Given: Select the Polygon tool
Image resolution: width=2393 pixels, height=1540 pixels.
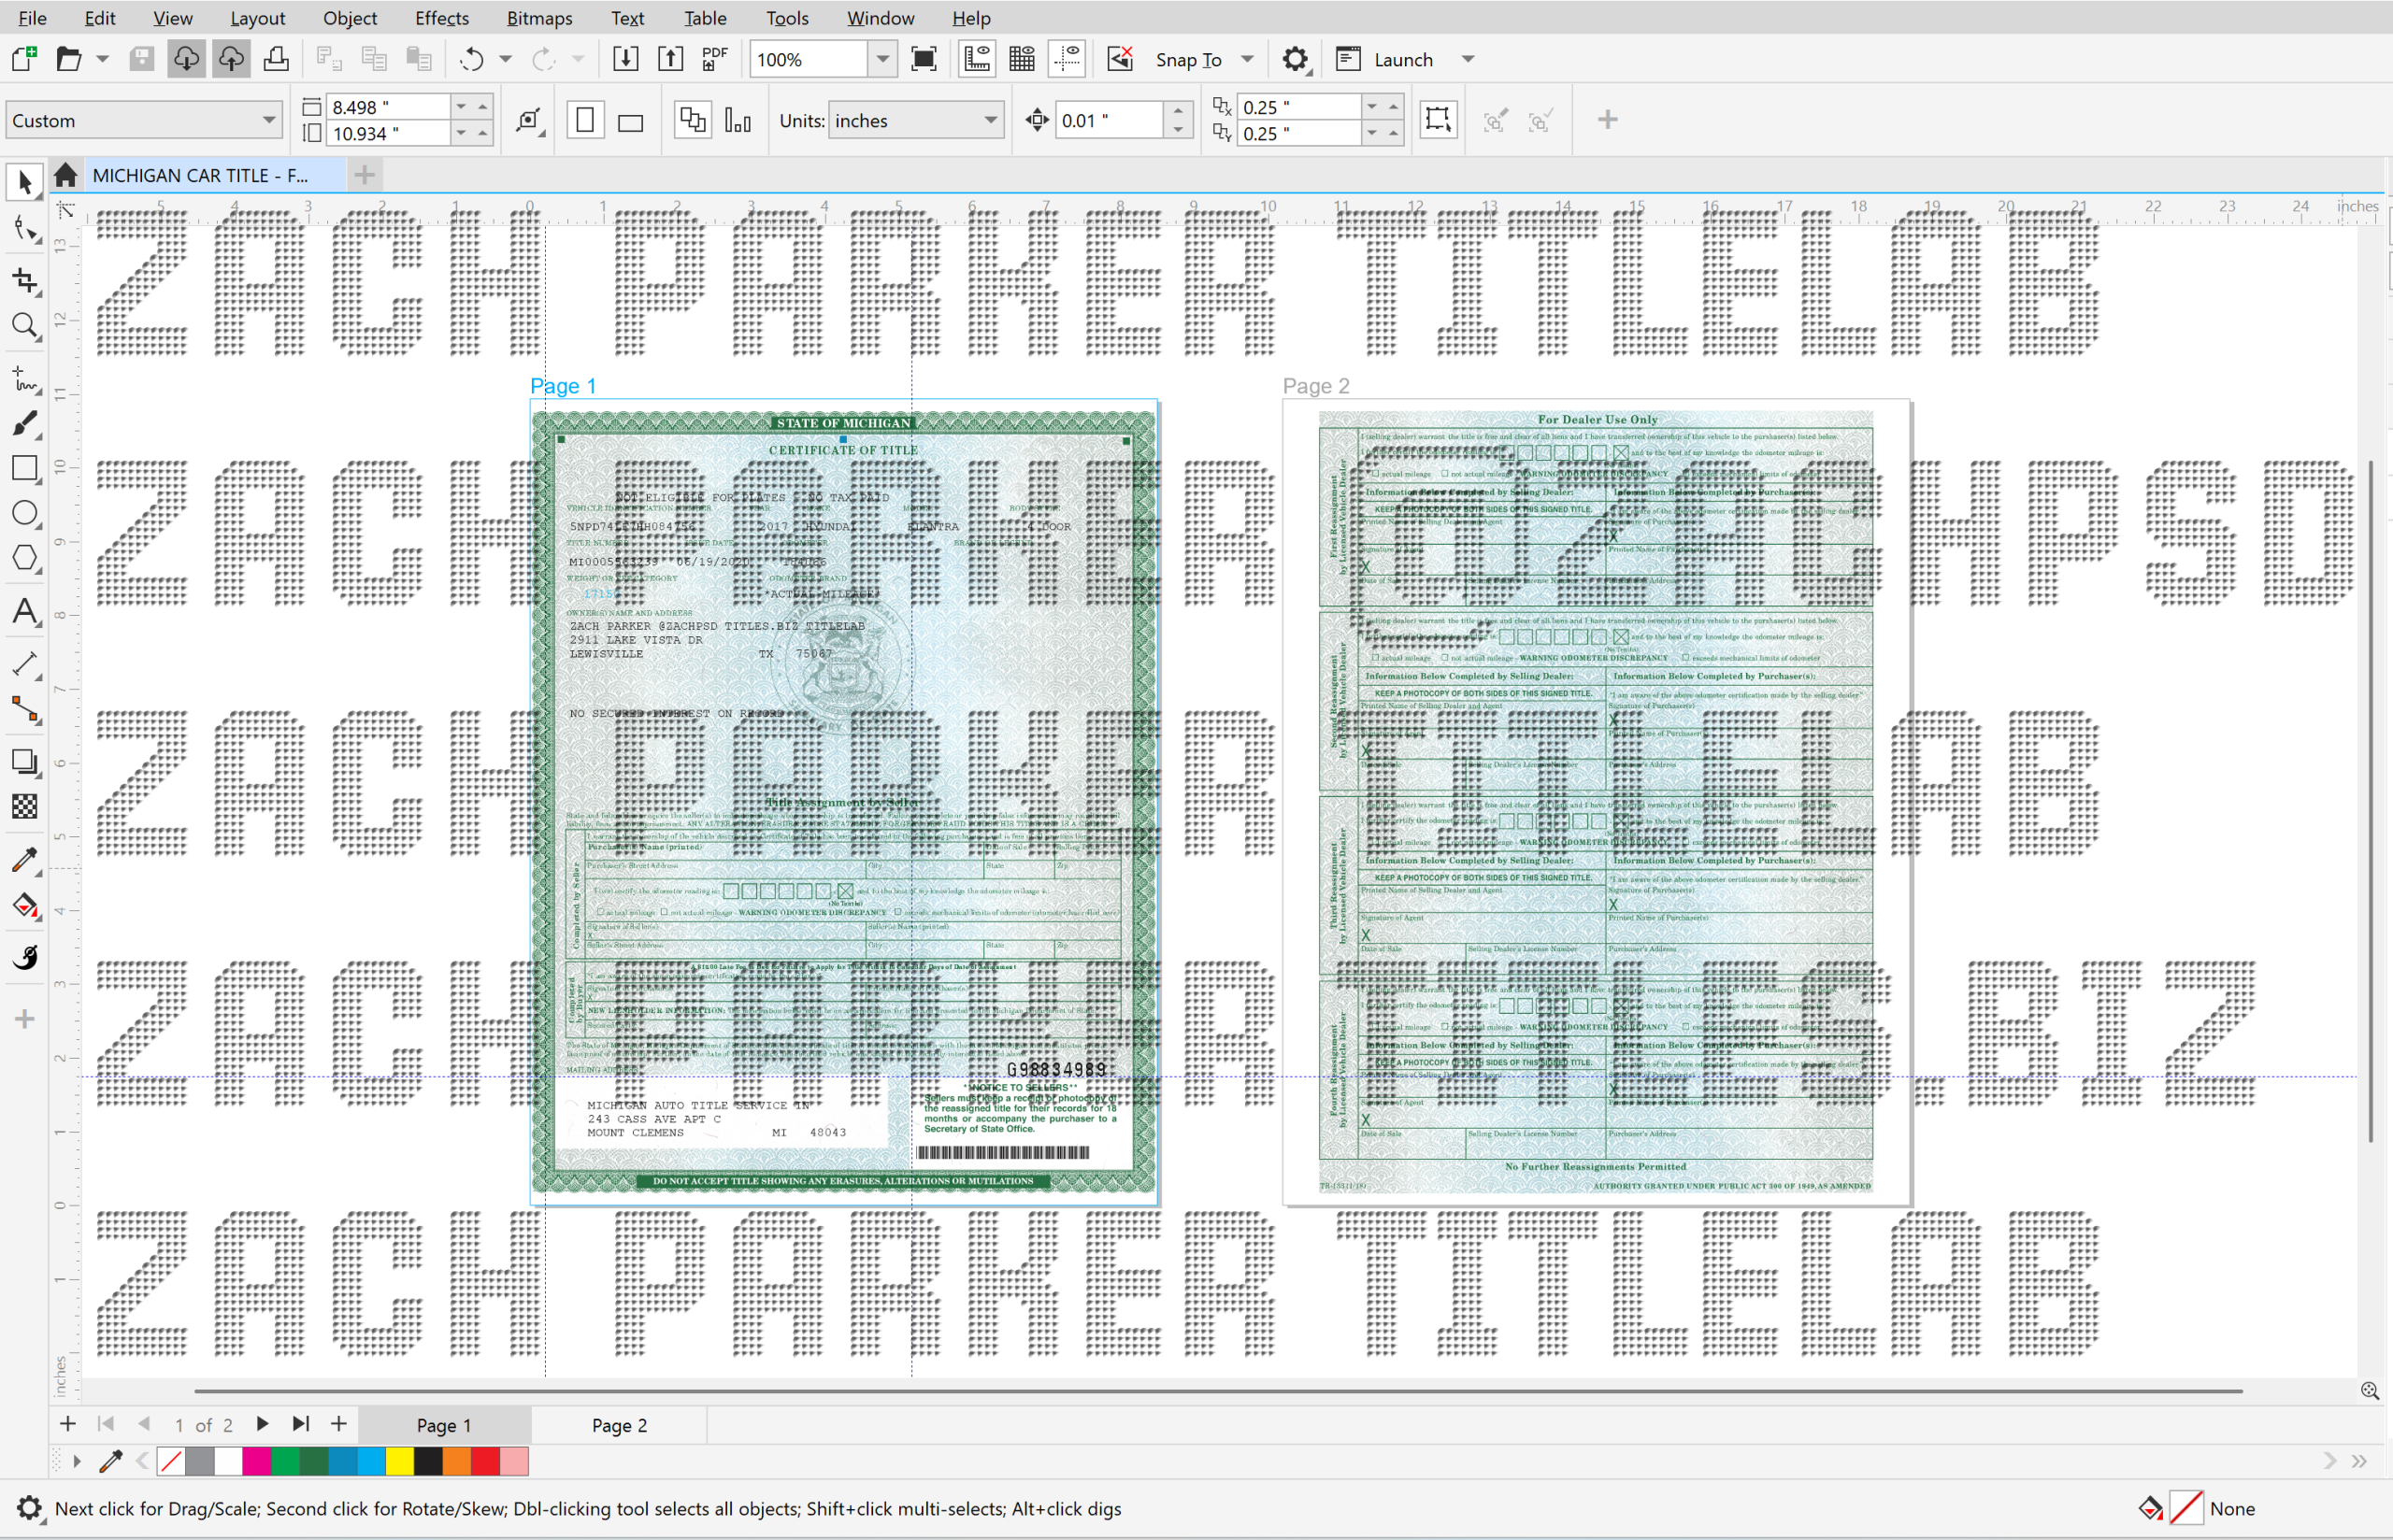Looking at the screenshot, I should [x=25, y=558].
